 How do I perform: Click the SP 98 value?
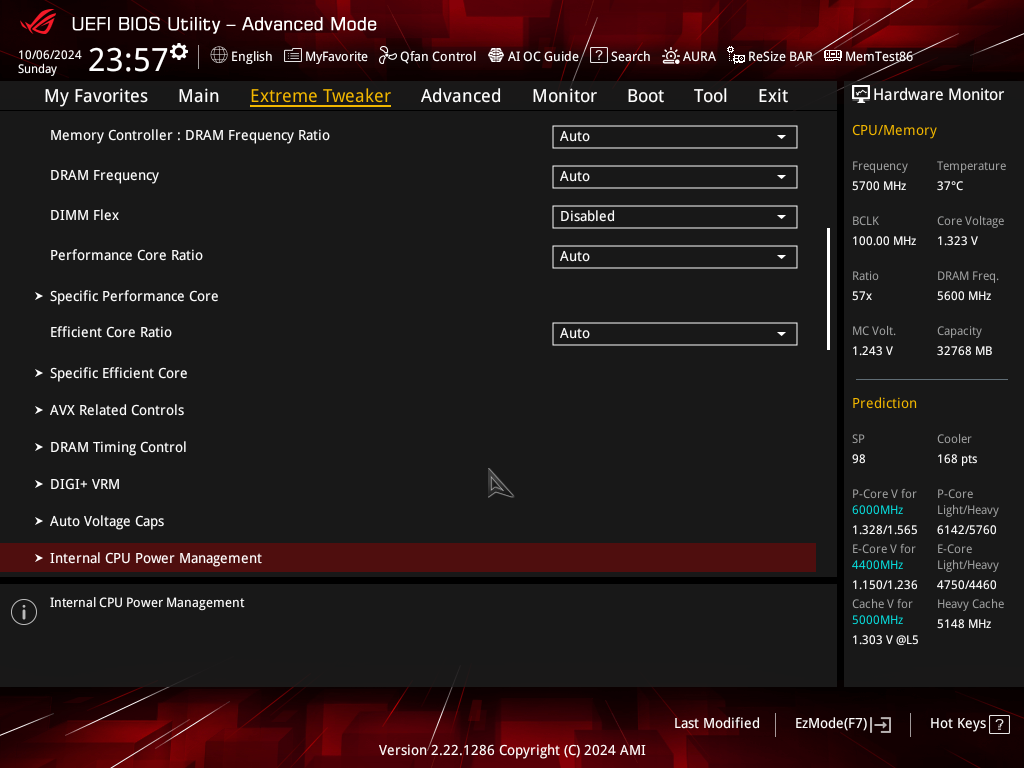858,459
